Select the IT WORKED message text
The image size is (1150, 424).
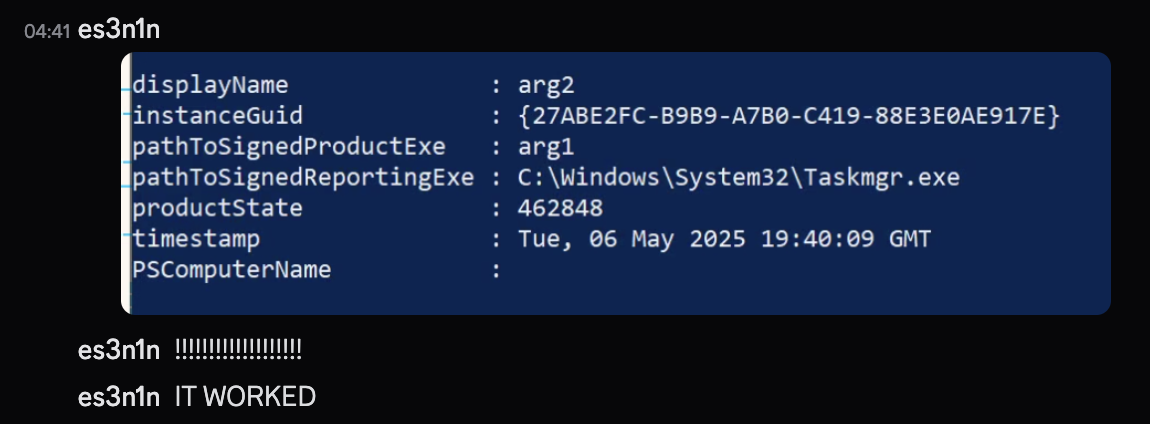(246, 397)
